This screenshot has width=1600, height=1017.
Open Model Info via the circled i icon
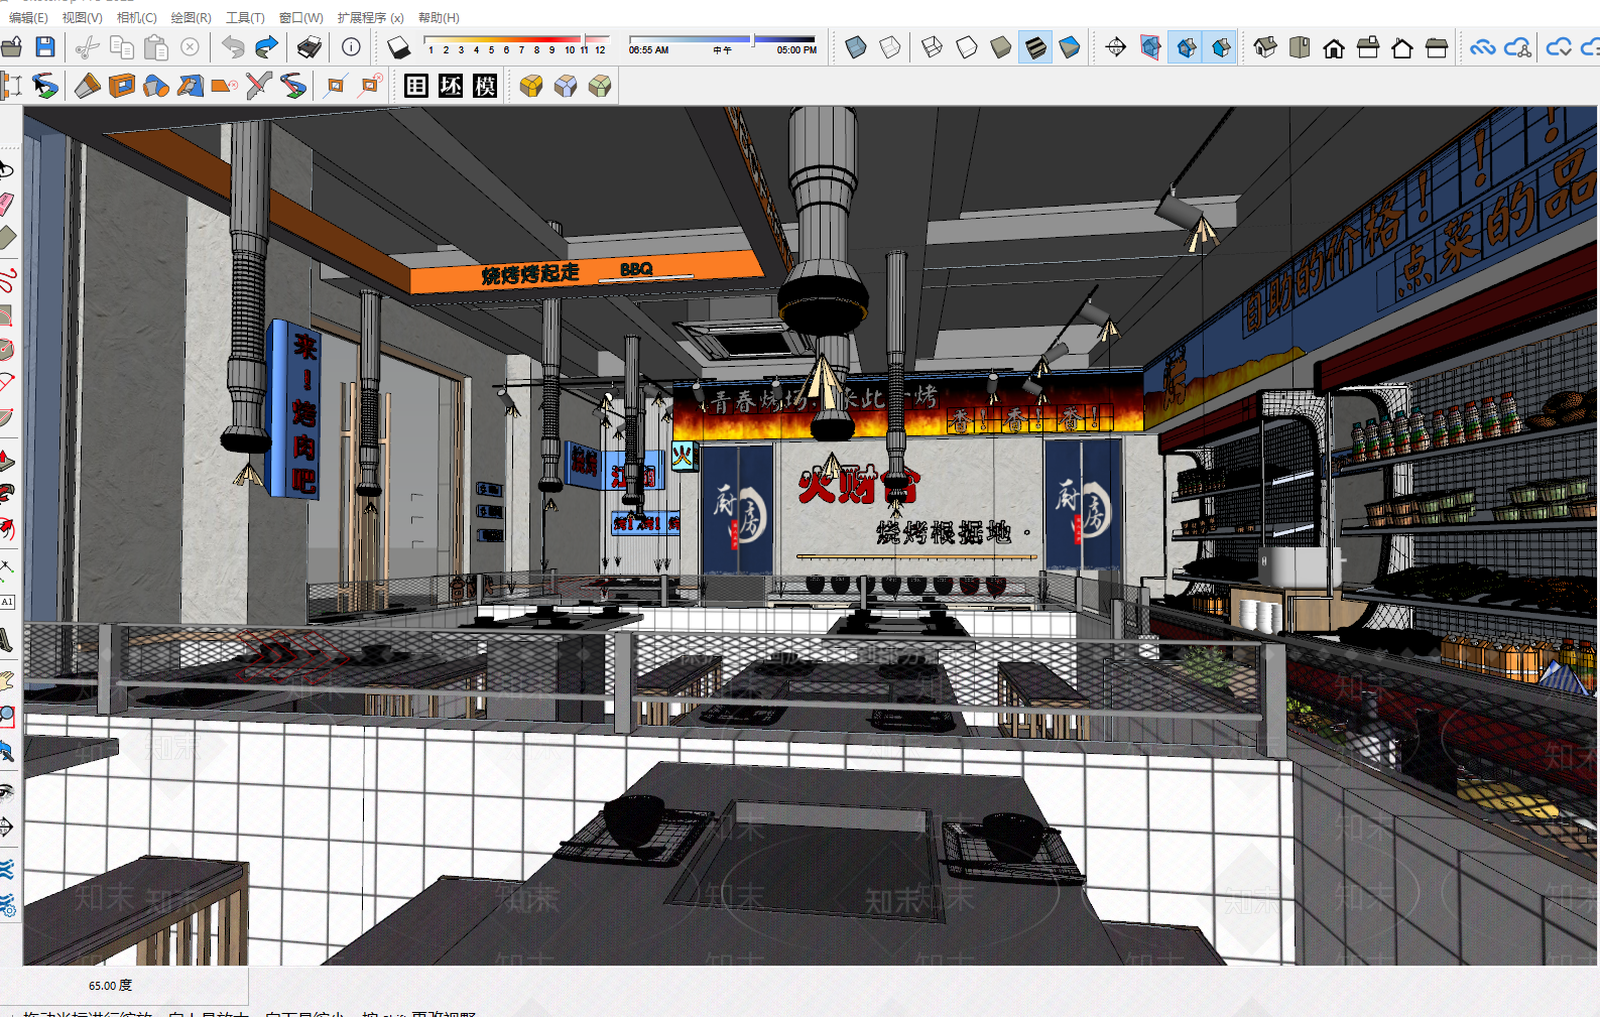pos(351,47)
